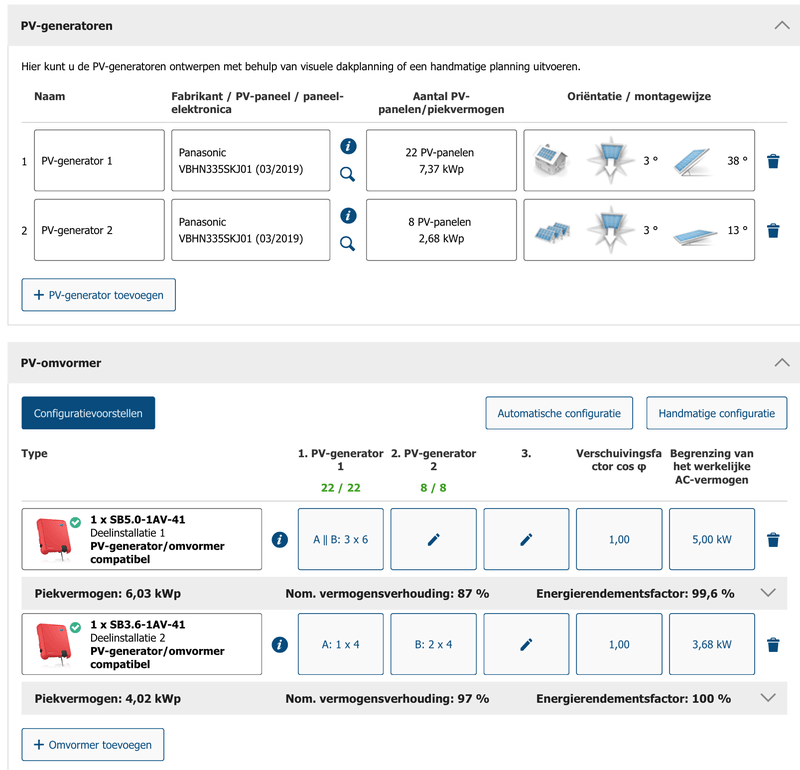800x770 pixels.
Task: Remove SB3.6-1AV-41 inverter with trash icon
Action: point(773,645)
